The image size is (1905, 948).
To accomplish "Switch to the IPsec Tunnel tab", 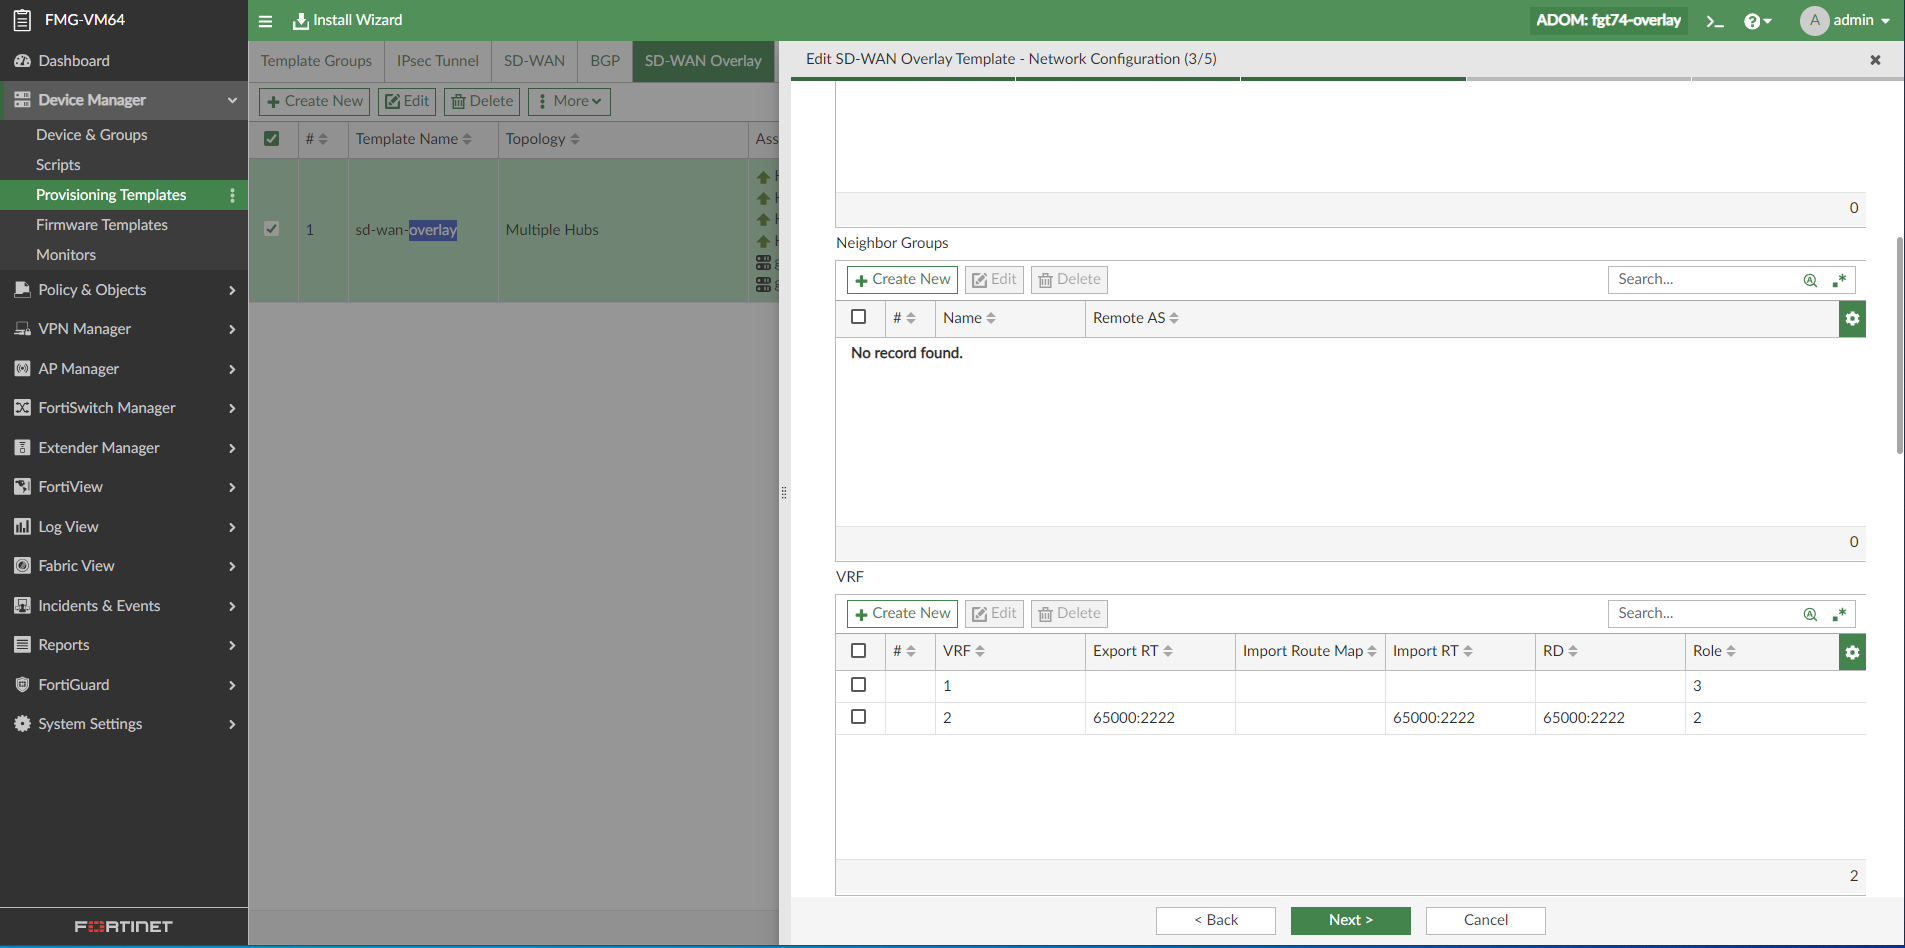I will point(437,61).
